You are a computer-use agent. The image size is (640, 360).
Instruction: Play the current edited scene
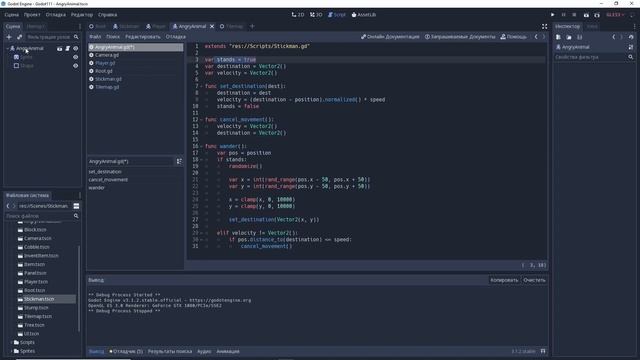586,15
